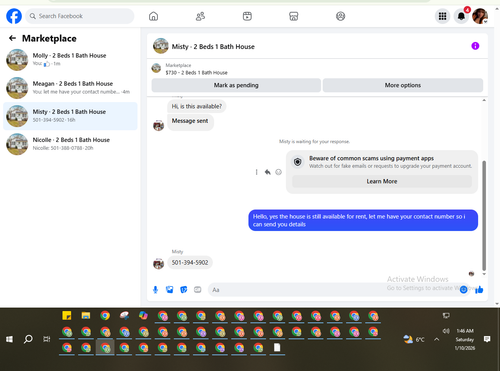Choose a sticker icon in composer
This screenshot has width=500, height=371.
coord(183,290)
